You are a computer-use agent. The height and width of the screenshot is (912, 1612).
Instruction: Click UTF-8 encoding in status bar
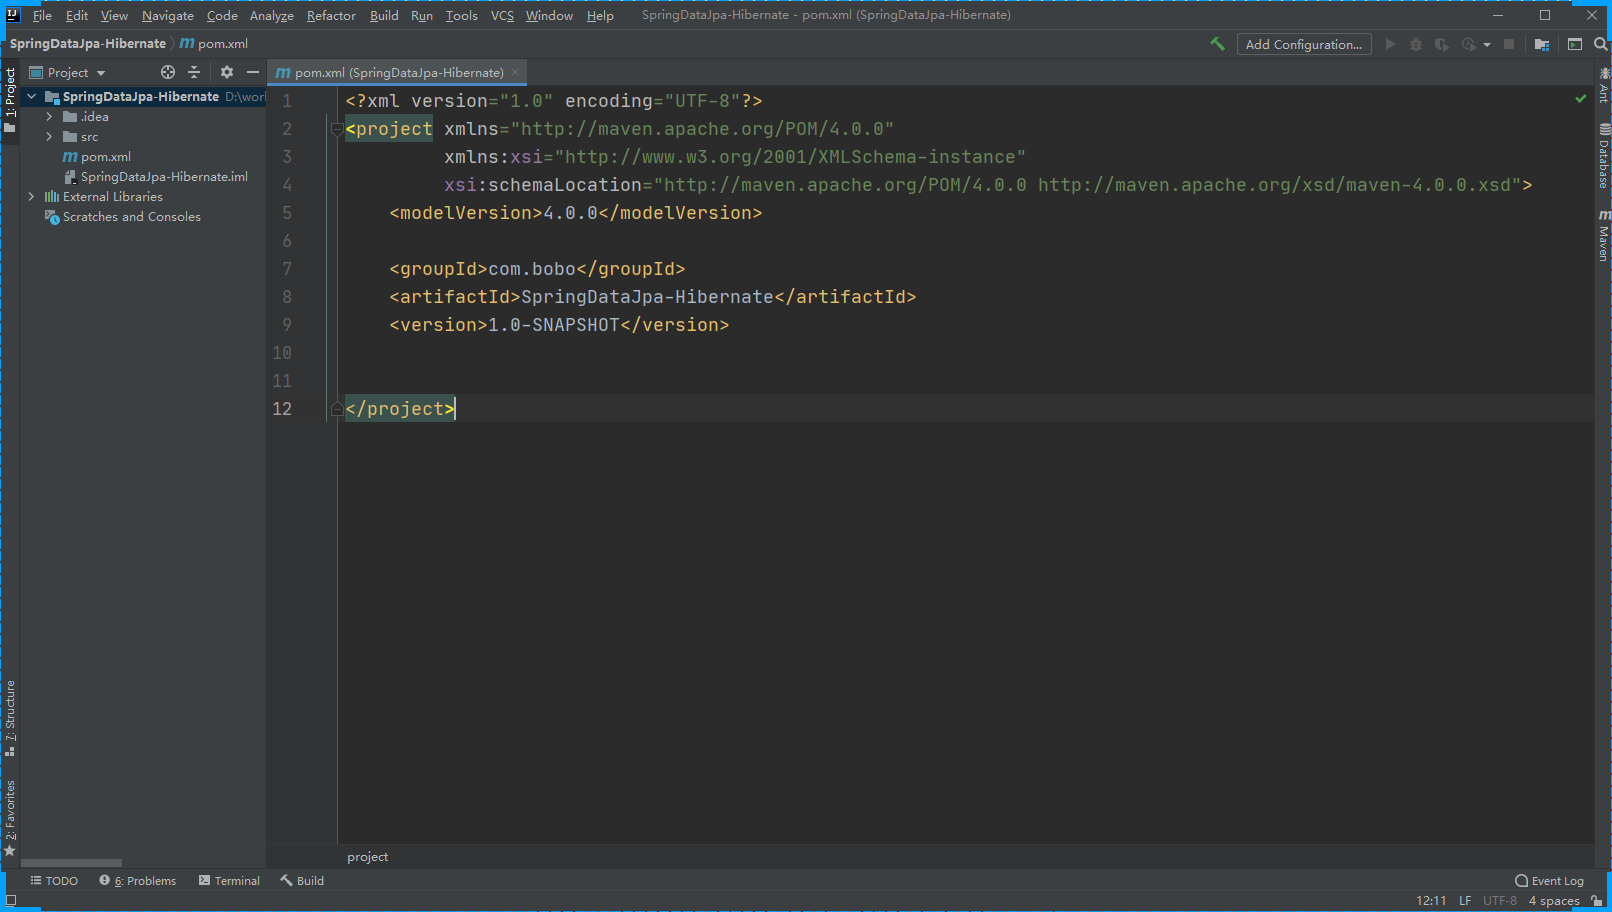pyautogui.click(x=1500, y=901)
